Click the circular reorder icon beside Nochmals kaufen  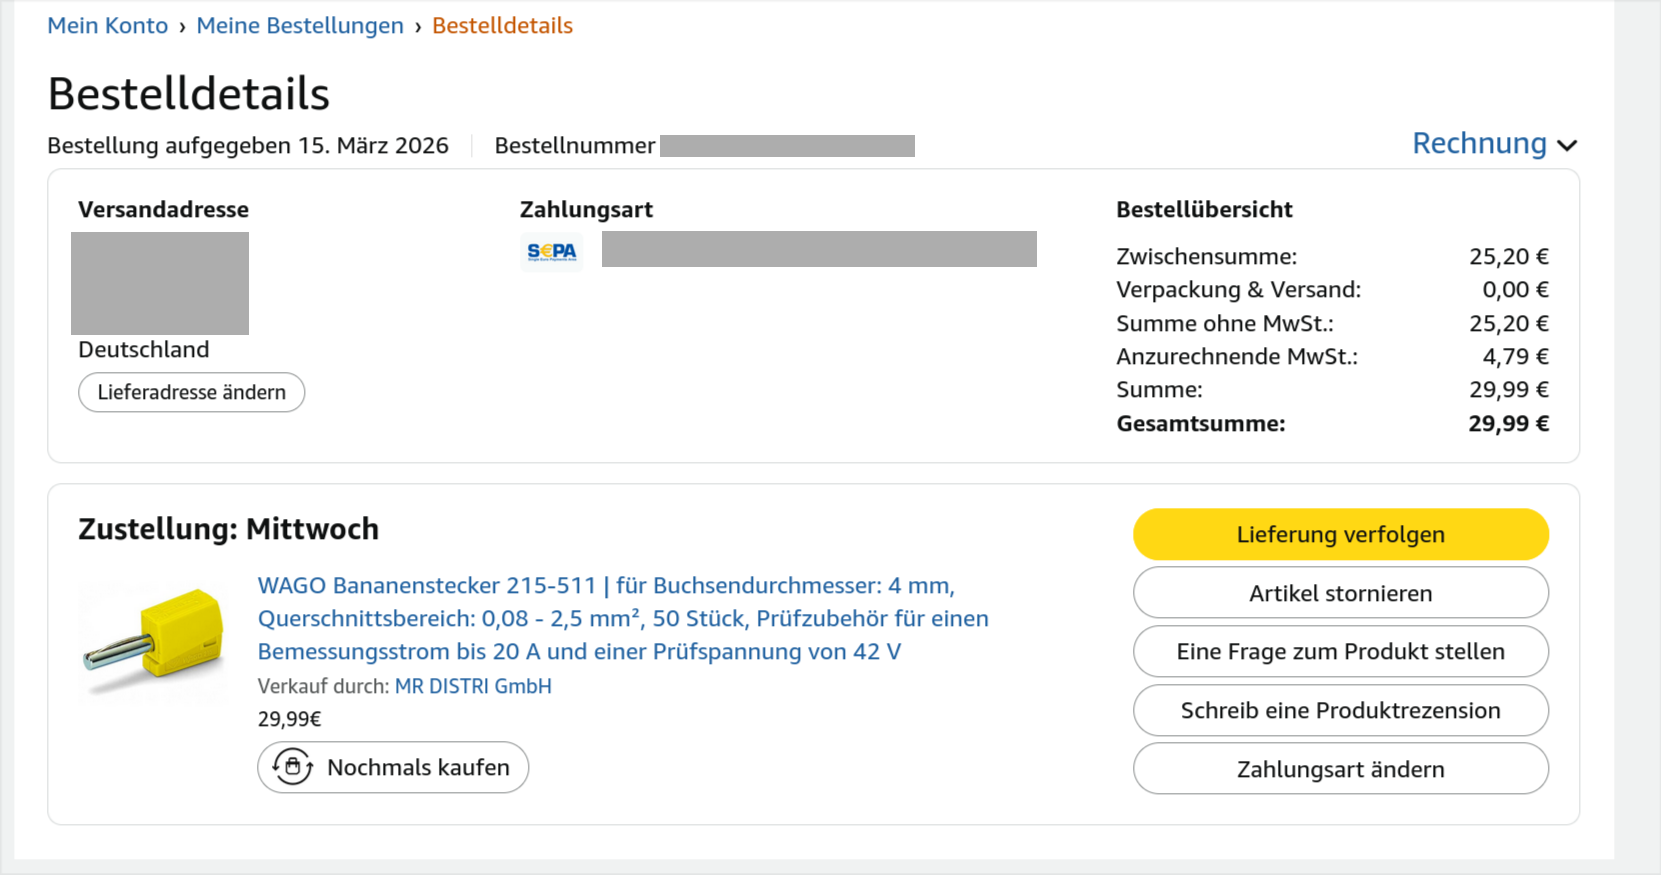pos(292,767)
